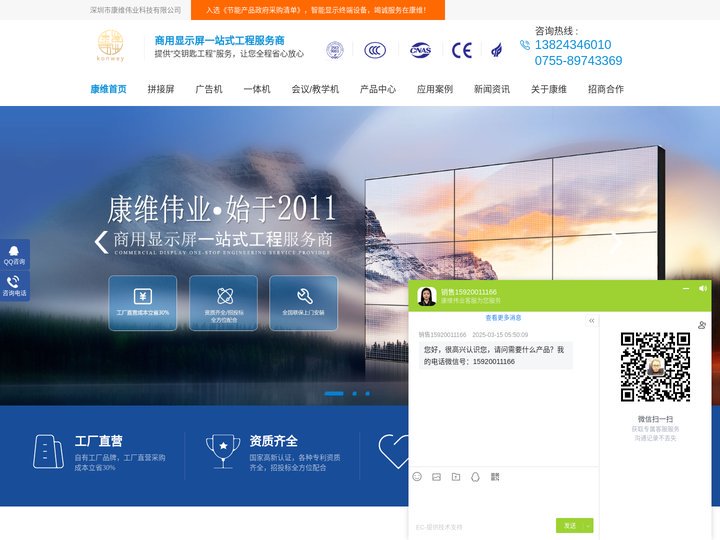This screenshot has height=540, width=720.
Task: Click the Konwey logo in the header
Action: 111,45
